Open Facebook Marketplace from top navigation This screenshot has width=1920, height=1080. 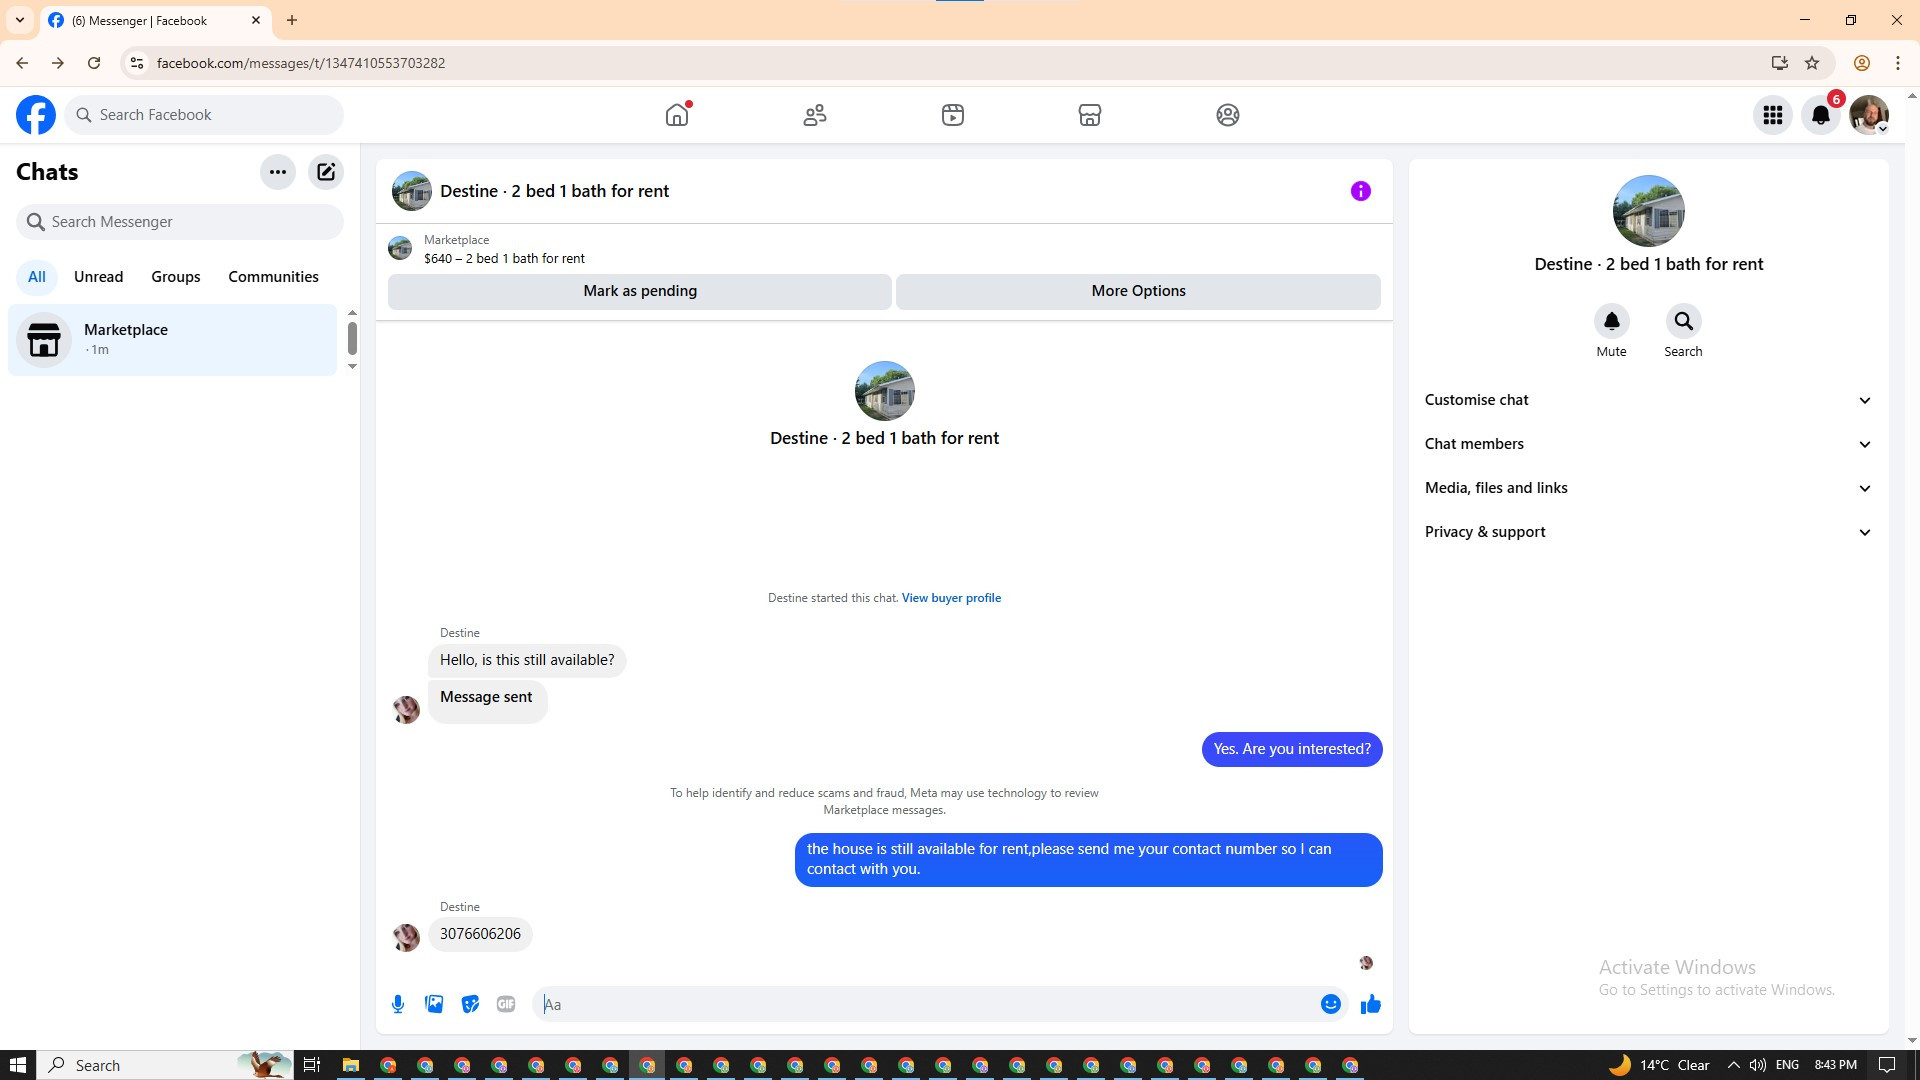tap(1090, 115)
